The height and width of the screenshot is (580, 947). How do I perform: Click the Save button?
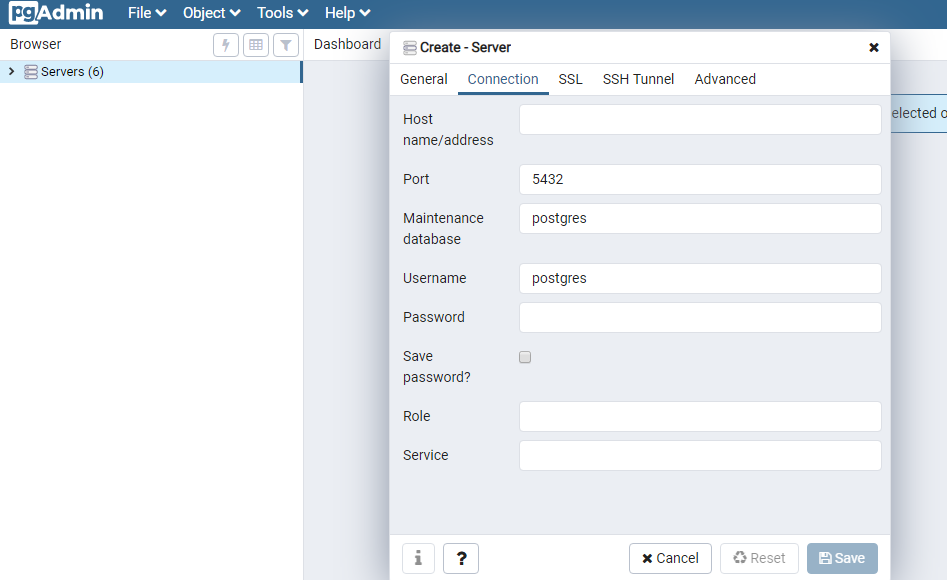pos(842,558)
